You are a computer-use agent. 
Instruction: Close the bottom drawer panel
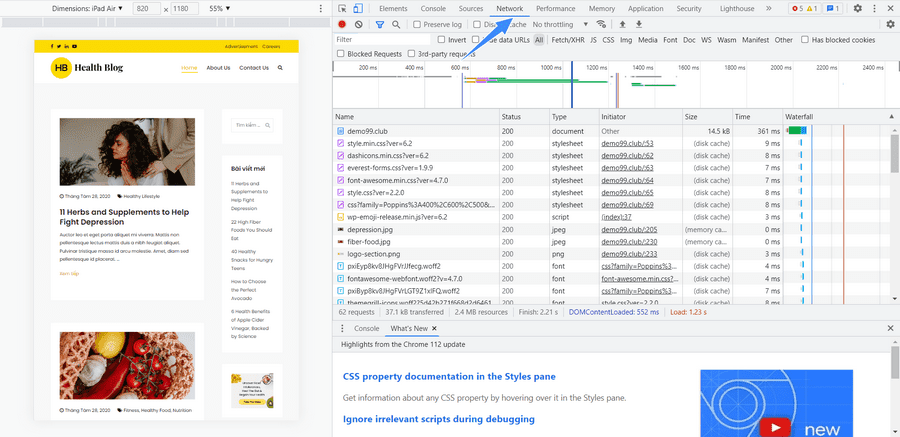click(x=890, y=328)
